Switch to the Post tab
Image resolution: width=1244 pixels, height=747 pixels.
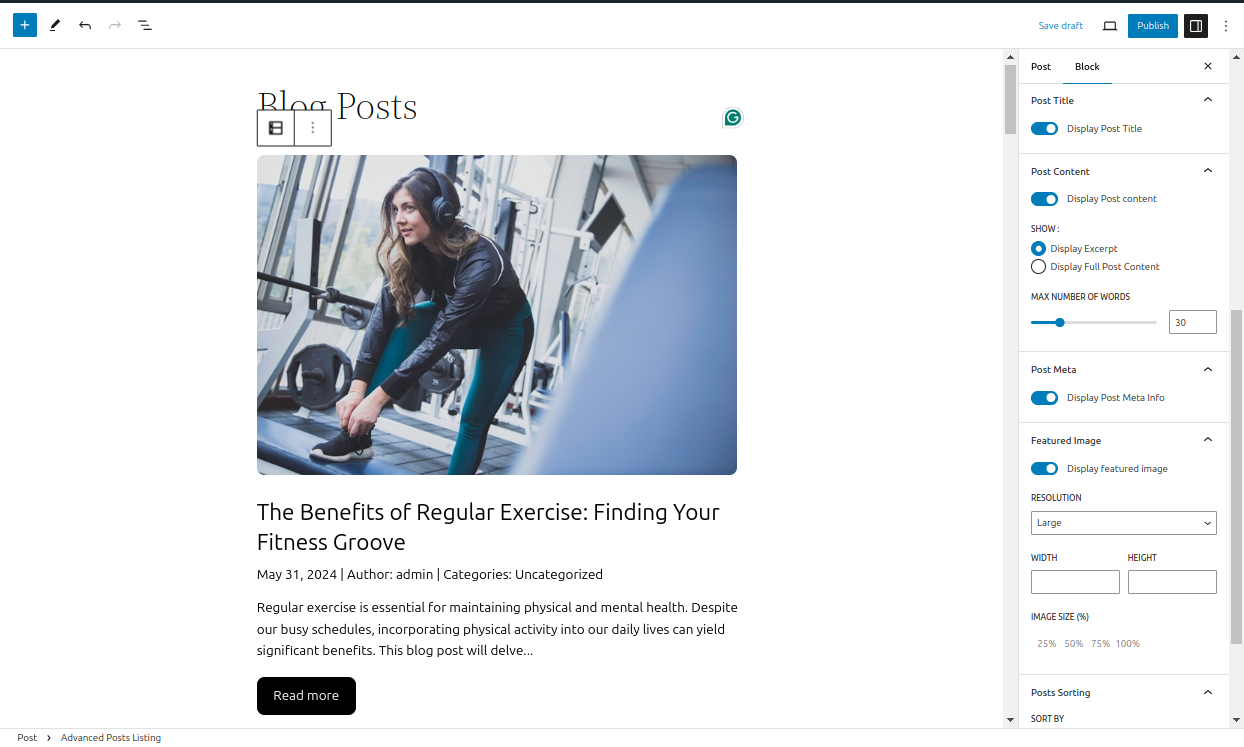tap(1041, 67)
